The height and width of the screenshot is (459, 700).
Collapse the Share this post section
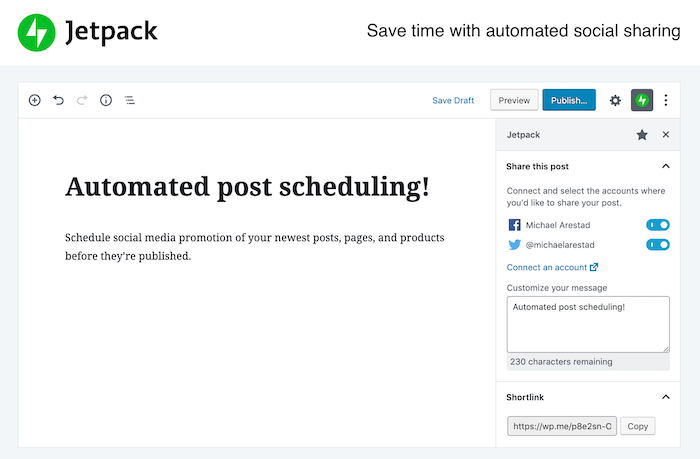(x=666, y=166)
